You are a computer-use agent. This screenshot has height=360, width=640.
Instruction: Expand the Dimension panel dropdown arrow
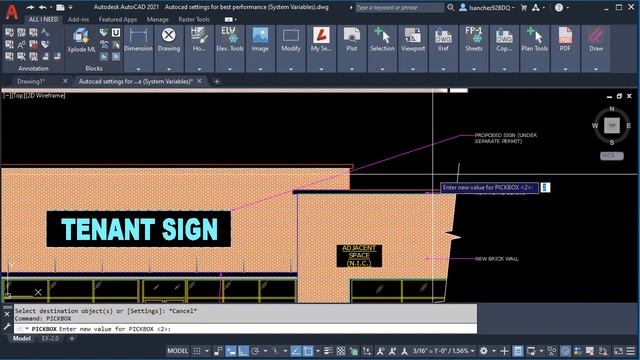138,69
